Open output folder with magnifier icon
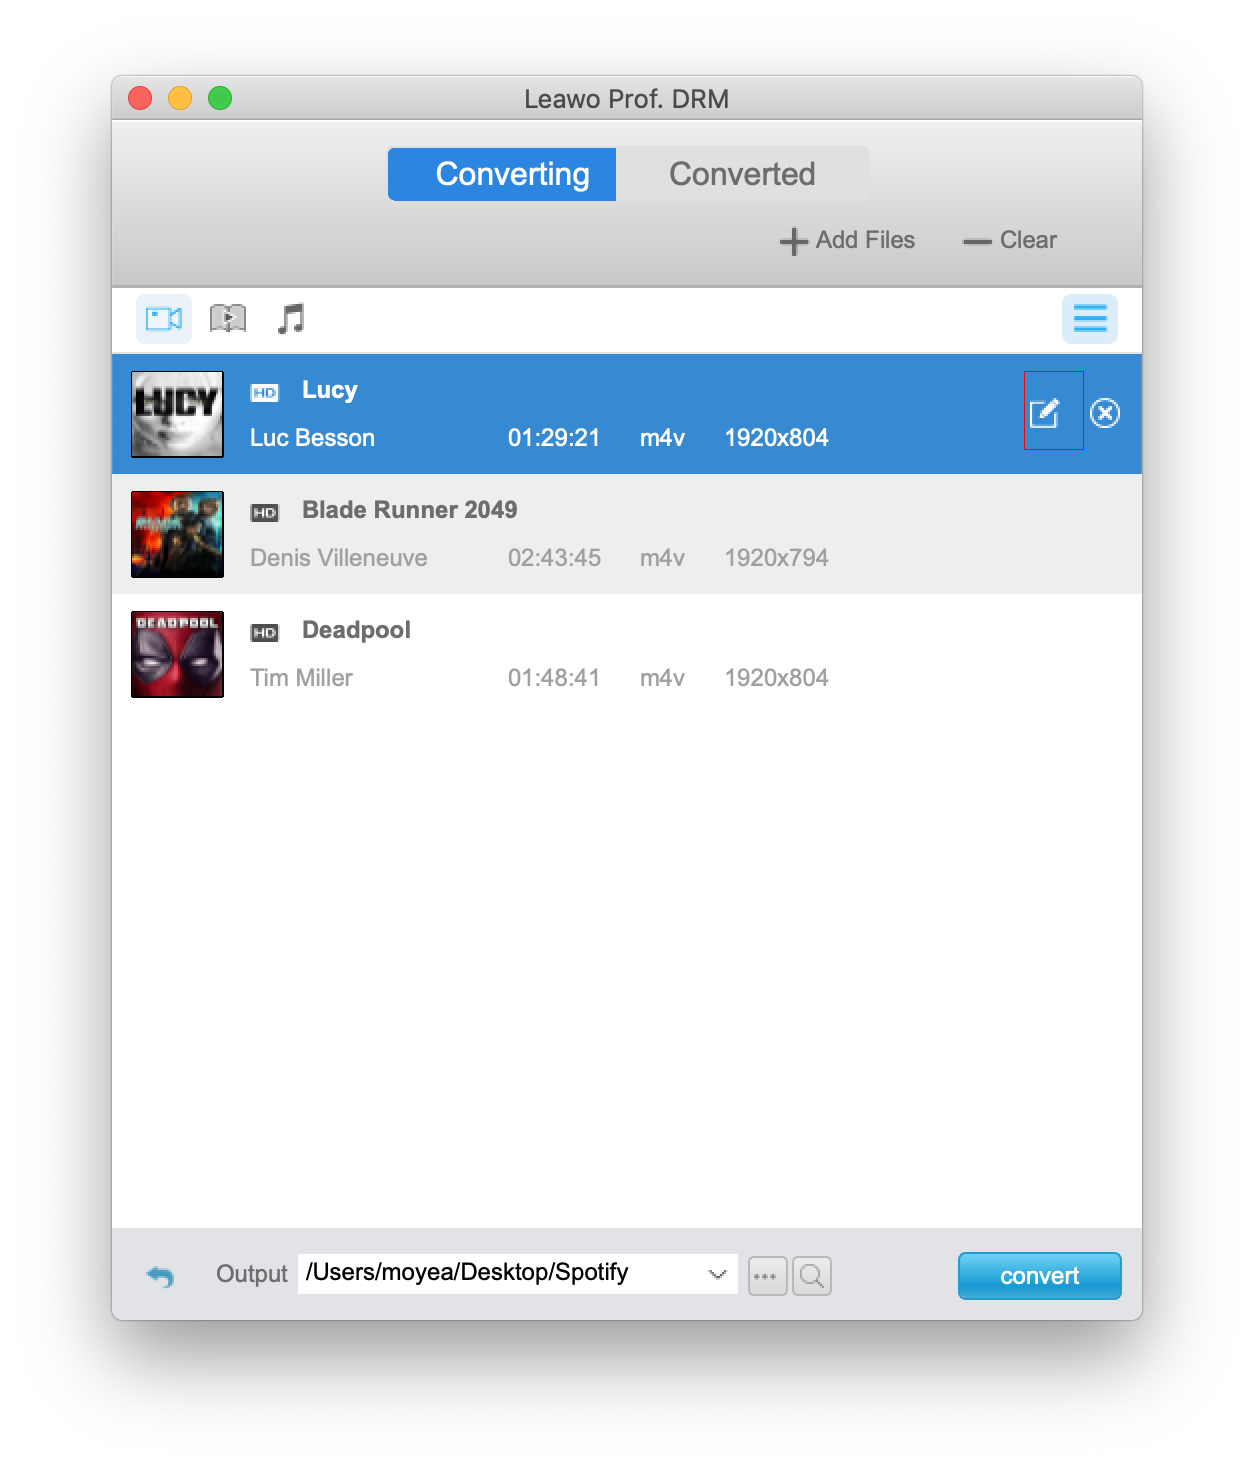This screenshot has height=1468, width=1254. (x=812, y=1276)
